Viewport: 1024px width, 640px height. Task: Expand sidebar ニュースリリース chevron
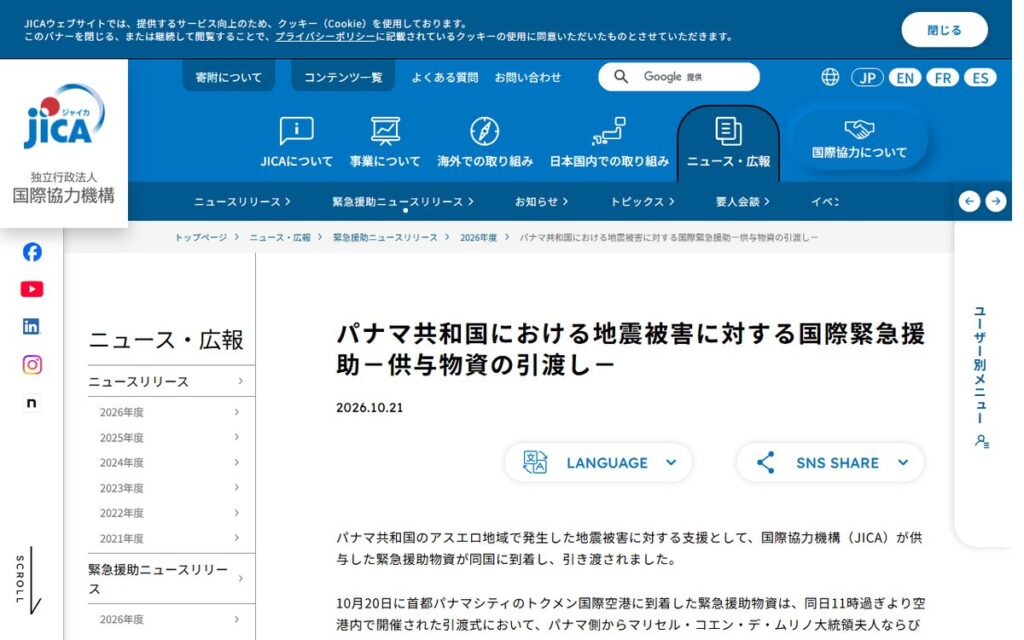(x=240, y=381)
